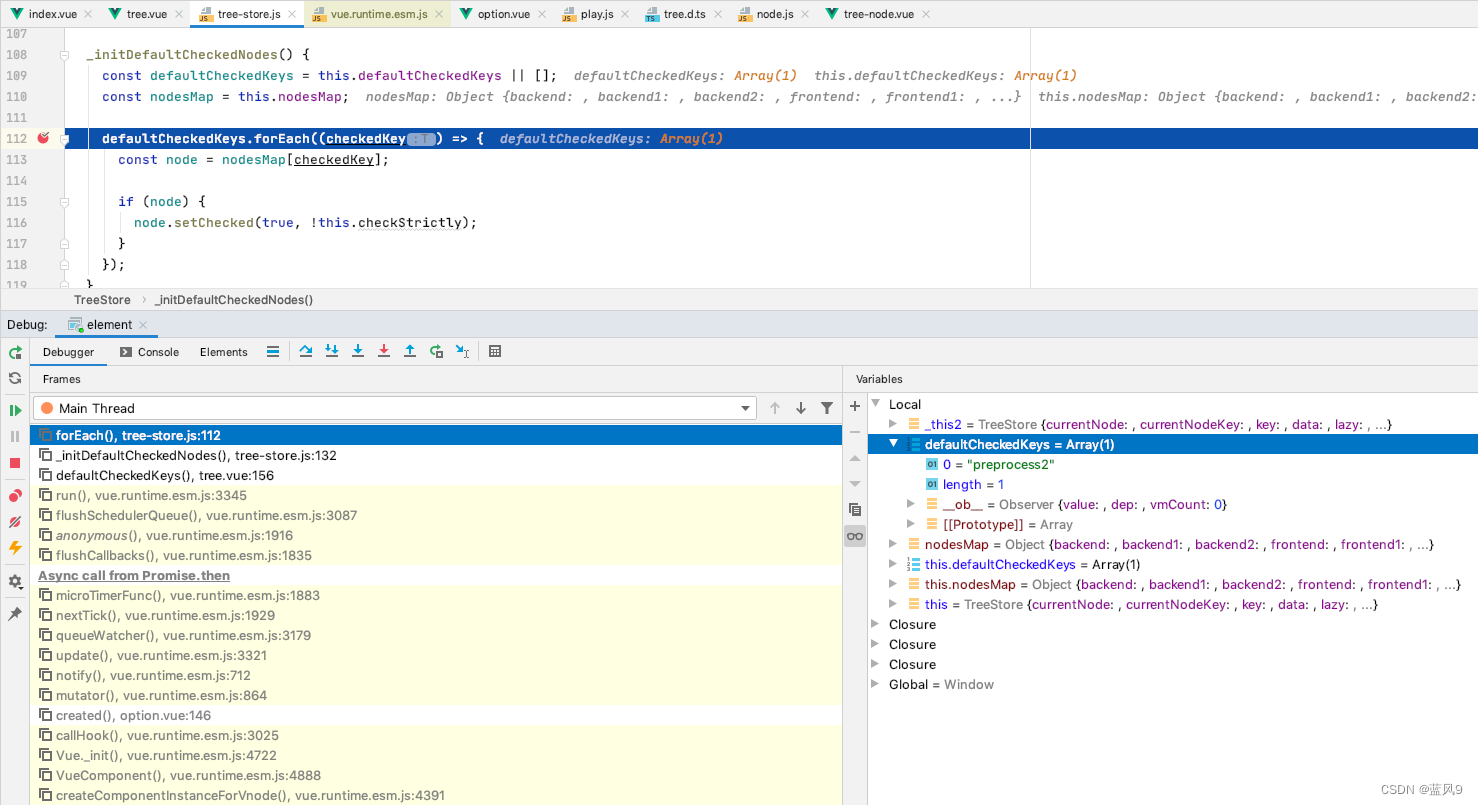Expand the nodesMap variable entry

[x=893, y=544]
